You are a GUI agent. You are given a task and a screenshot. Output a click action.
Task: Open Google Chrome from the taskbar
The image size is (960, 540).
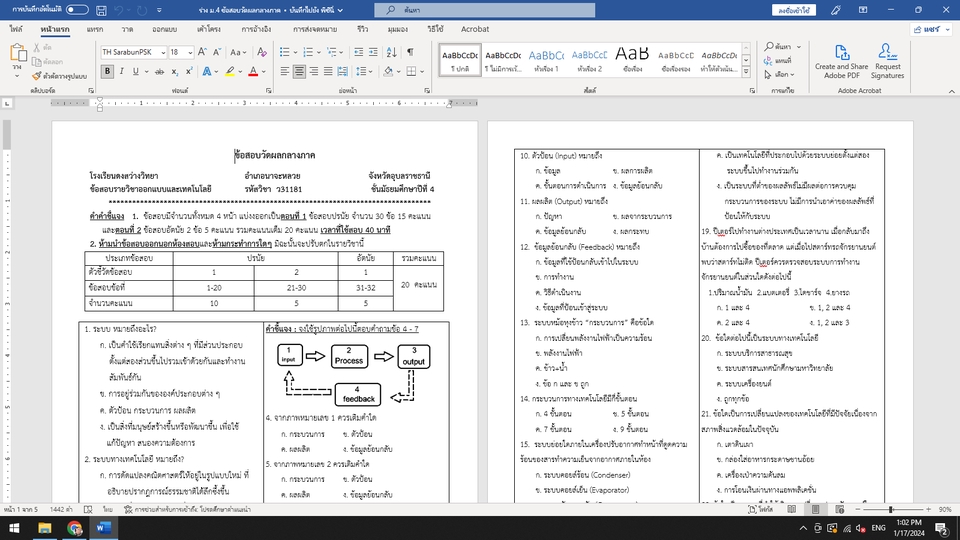74,528
